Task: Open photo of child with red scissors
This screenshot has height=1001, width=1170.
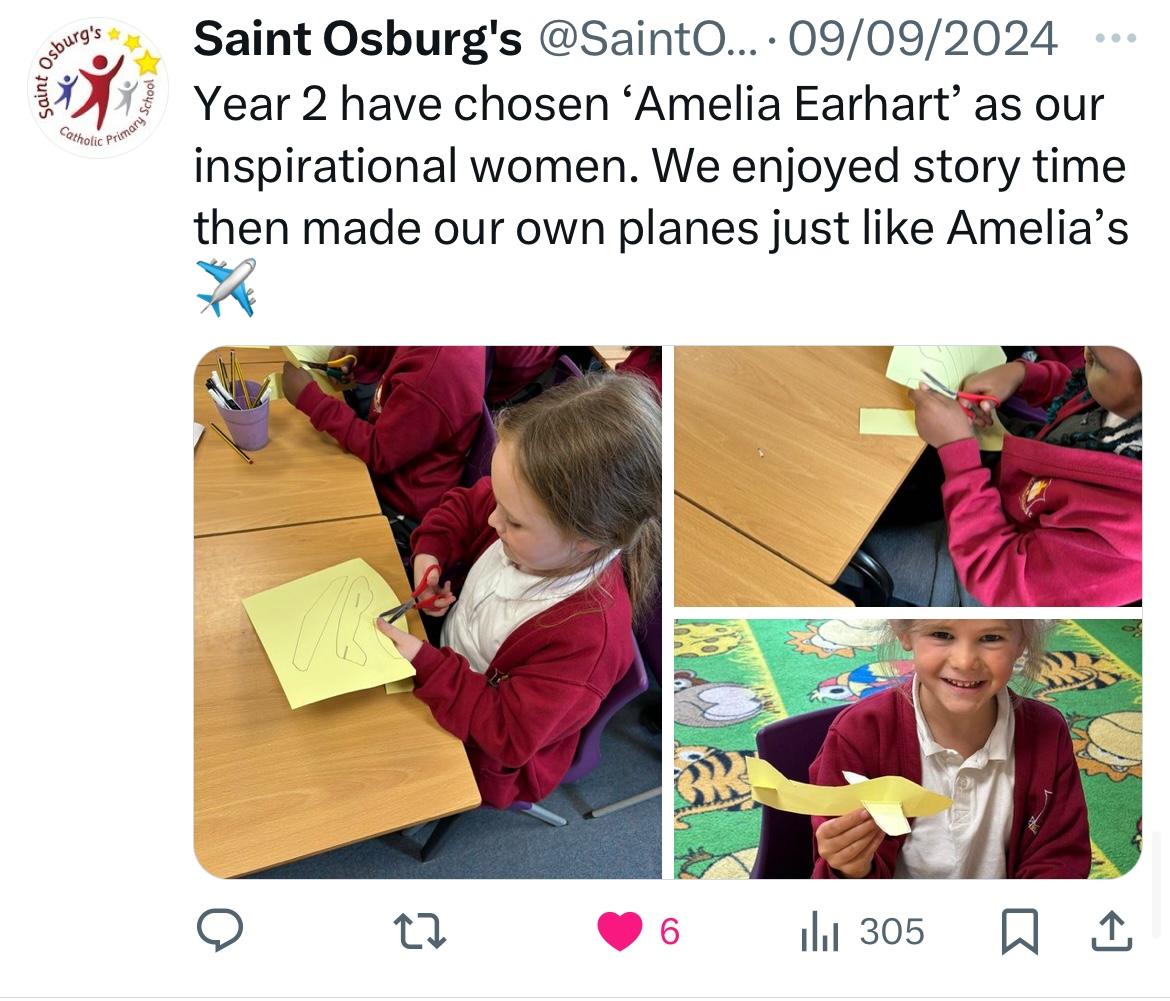Action: 908,476
